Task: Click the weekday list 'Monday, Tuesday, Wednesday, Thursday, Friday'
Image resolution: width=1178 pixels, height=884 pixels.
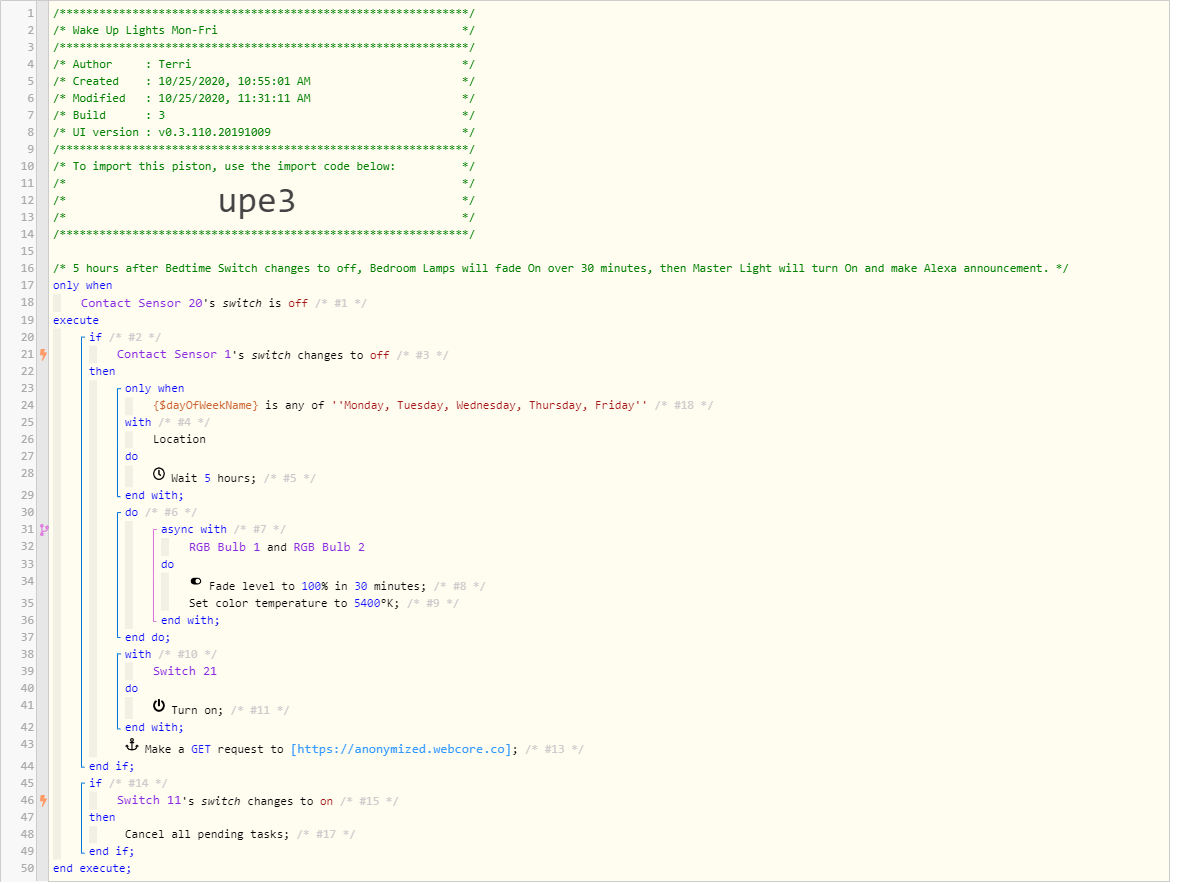Action: pyautogui.click(x=489, y=406)
